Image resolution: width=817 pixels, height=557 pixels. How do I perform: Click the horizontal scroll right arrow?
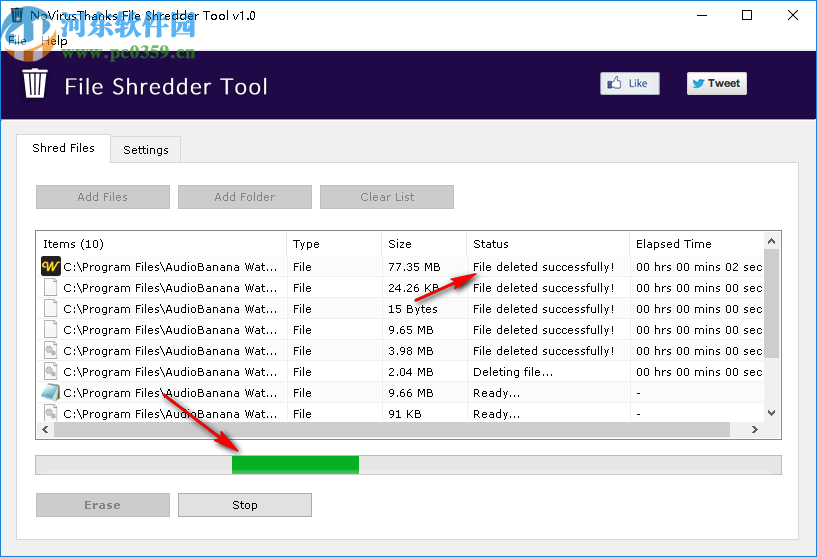754,429
